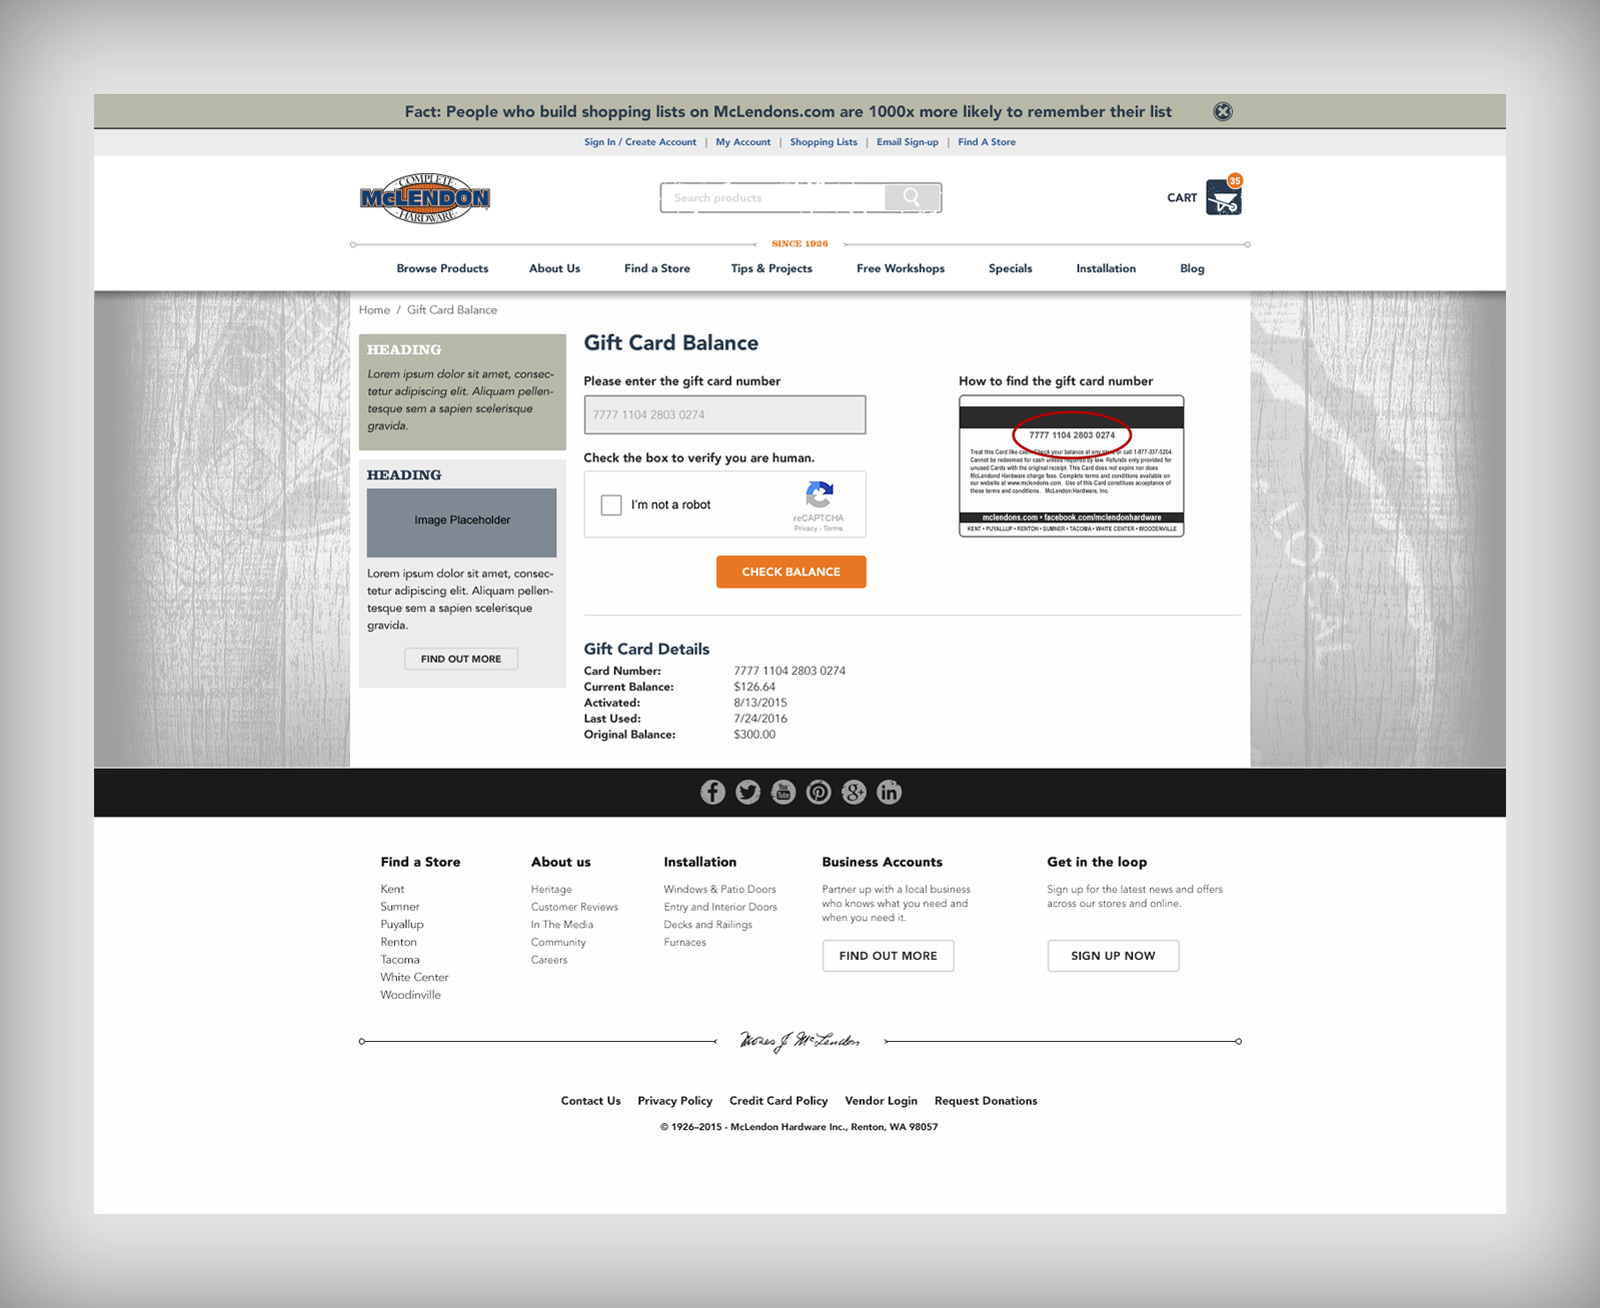The height and width of the screenshot is (1308, 1600).
Task: Open Find a Store navigation item
Action: pyautogui.click(x=657, y=269)
